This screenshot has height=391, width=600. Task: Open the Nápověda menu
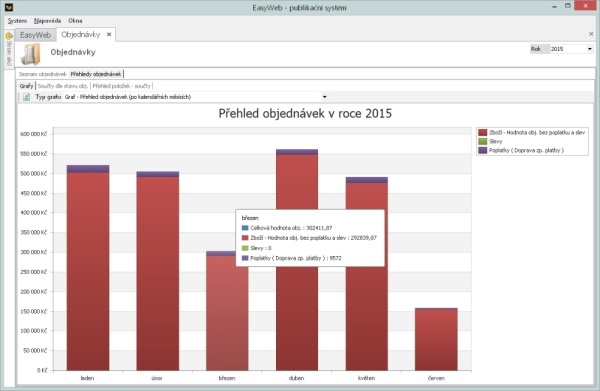click(47, 21)
